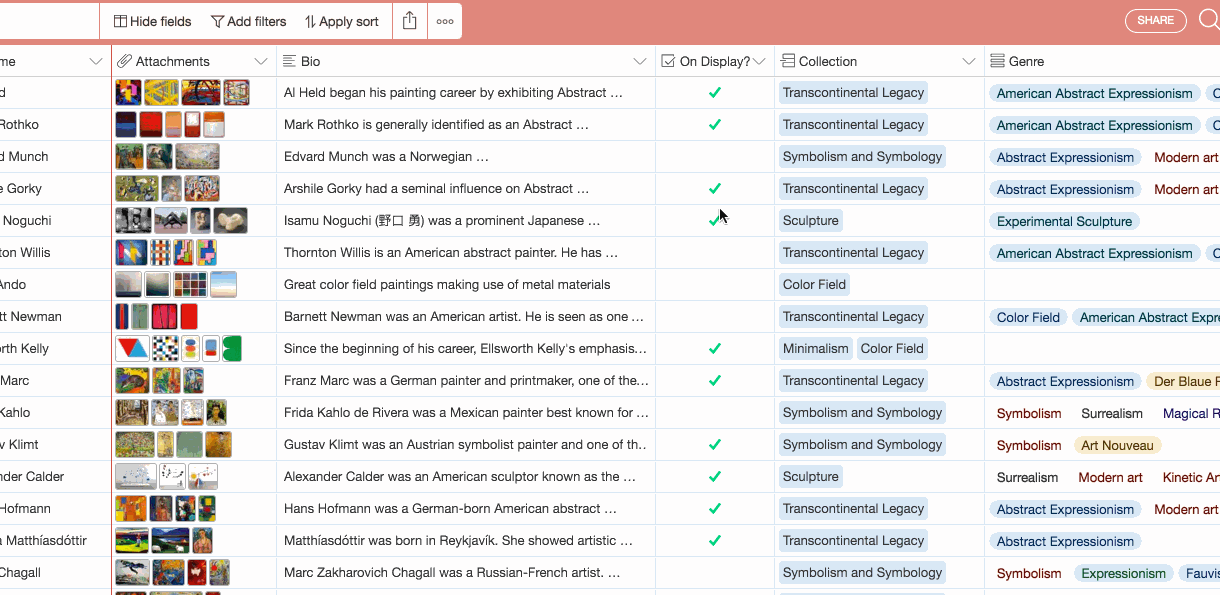Open first attachment thumbnail in Al Held row
This screenshot has height=595, width=1220.
coord(128,93)
